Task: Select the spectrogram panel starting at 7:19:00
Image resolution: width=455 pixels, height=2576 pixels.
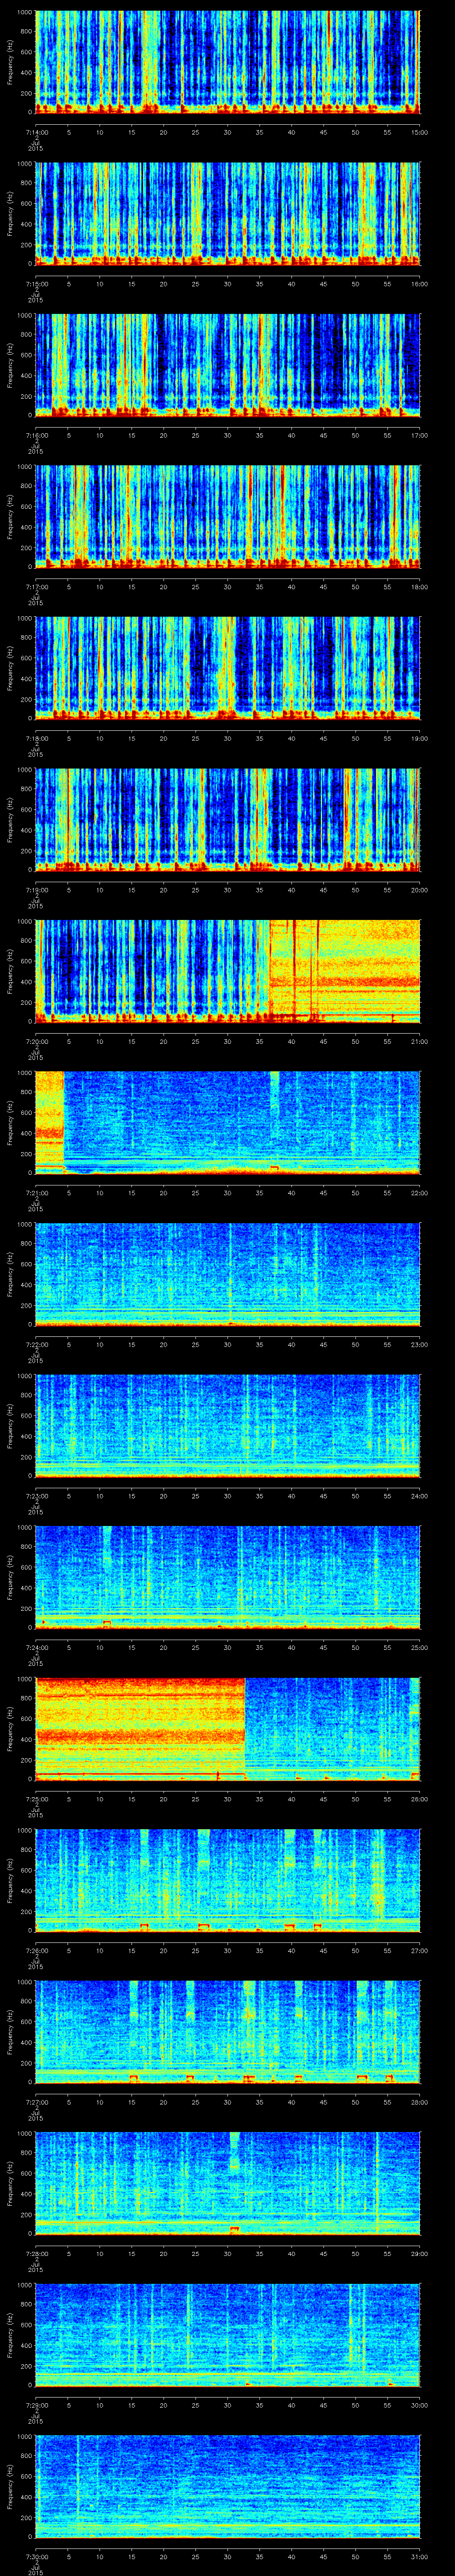Action: (228, 820)
